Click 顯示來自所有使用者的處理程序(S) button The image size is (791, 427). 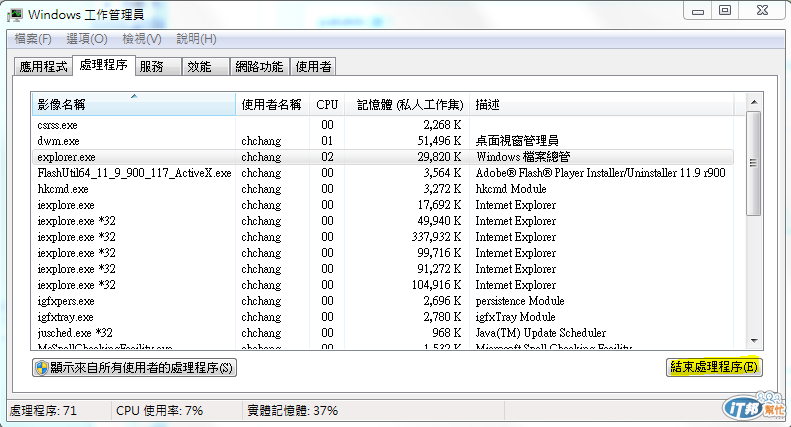pos(135,367)
